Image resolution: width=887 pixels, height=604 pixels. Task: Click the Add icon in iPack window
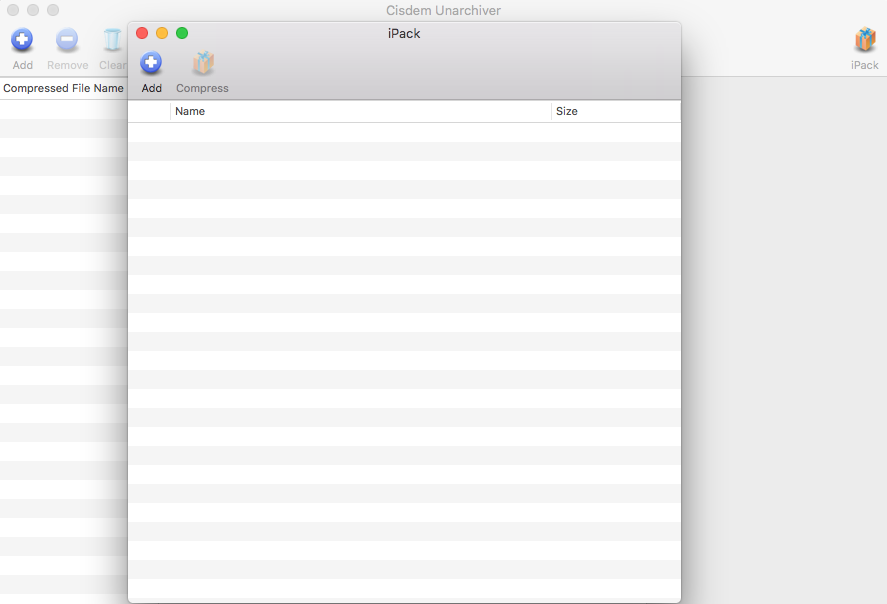pyautogui.click(x=151, y=65)
